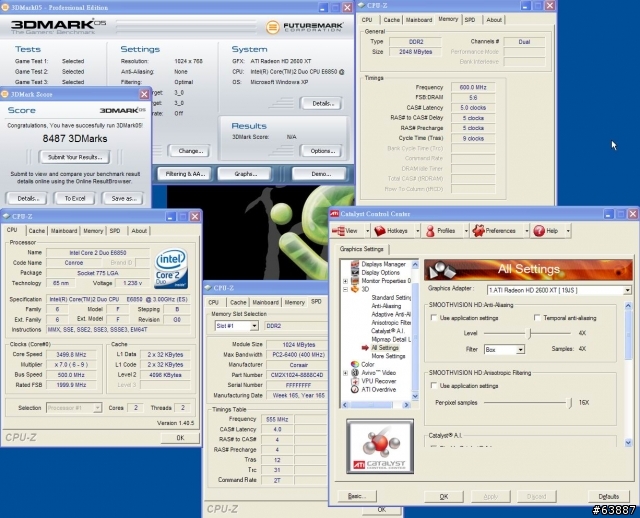Open the Graphics Adapter dropdown

pos(627,290)
